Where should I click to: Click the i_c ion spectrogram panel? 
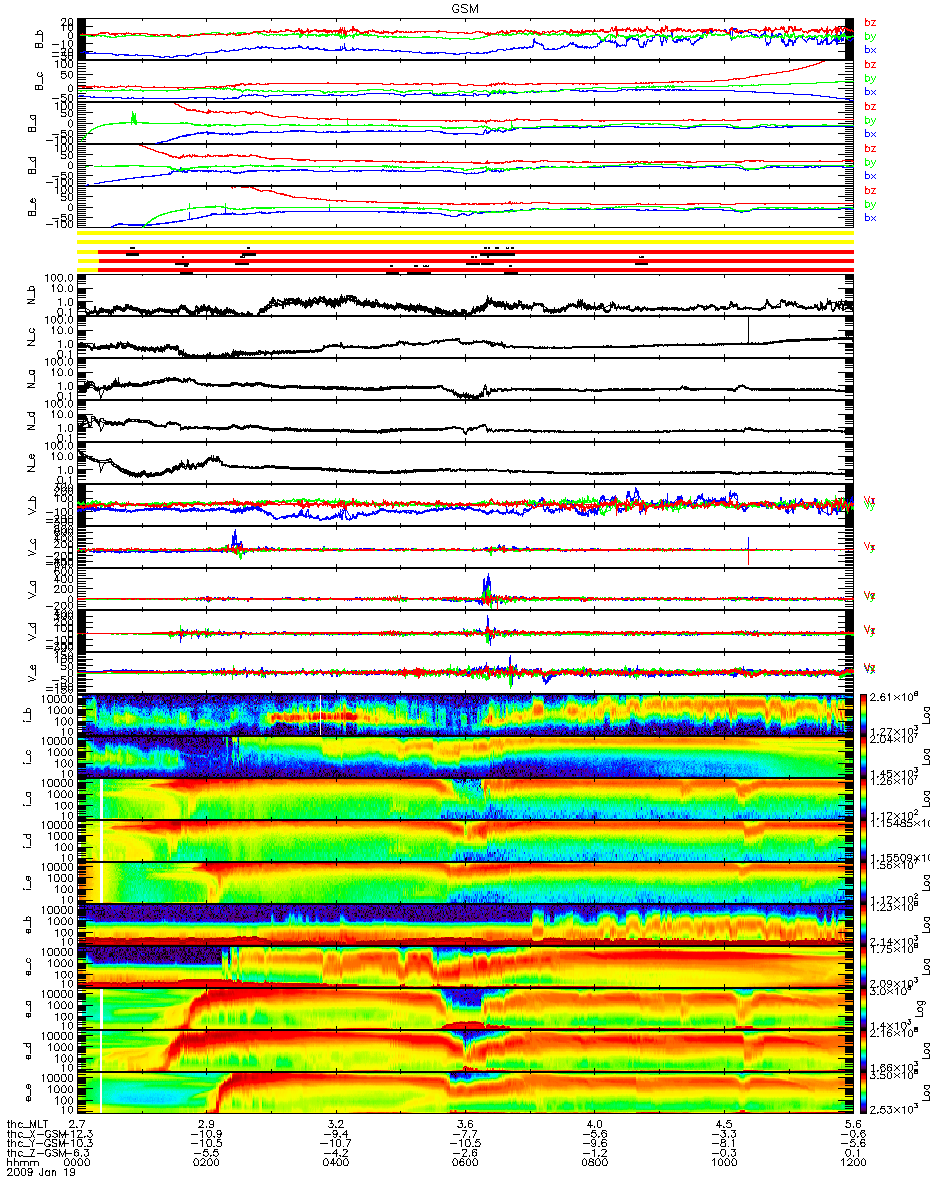(x=467, y=757)
